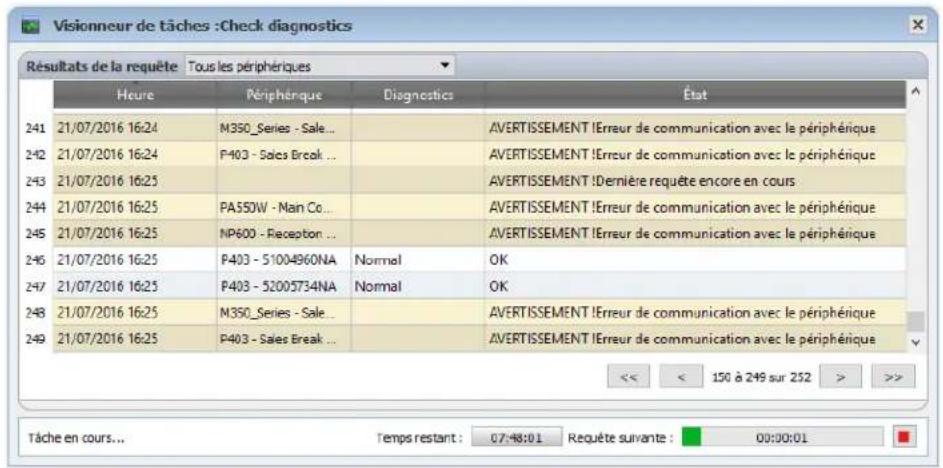Click the 'Normal' diagnostics cell in row 247
Viewport: 943px width, 468px height.
point(419,287)
